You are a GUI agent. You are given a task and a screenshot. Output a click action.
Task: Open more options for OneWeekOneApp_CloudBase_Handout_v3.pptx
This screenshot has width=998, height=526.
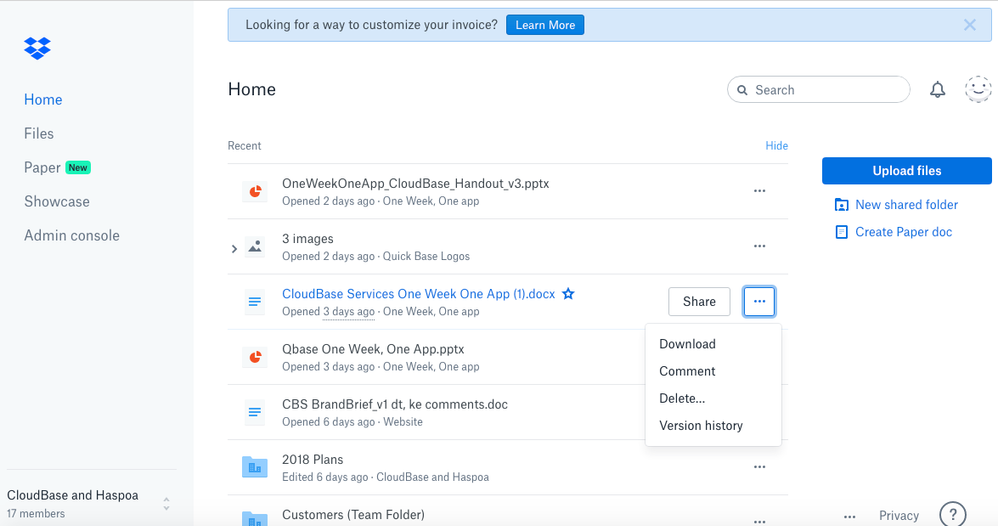coord(759,191)
